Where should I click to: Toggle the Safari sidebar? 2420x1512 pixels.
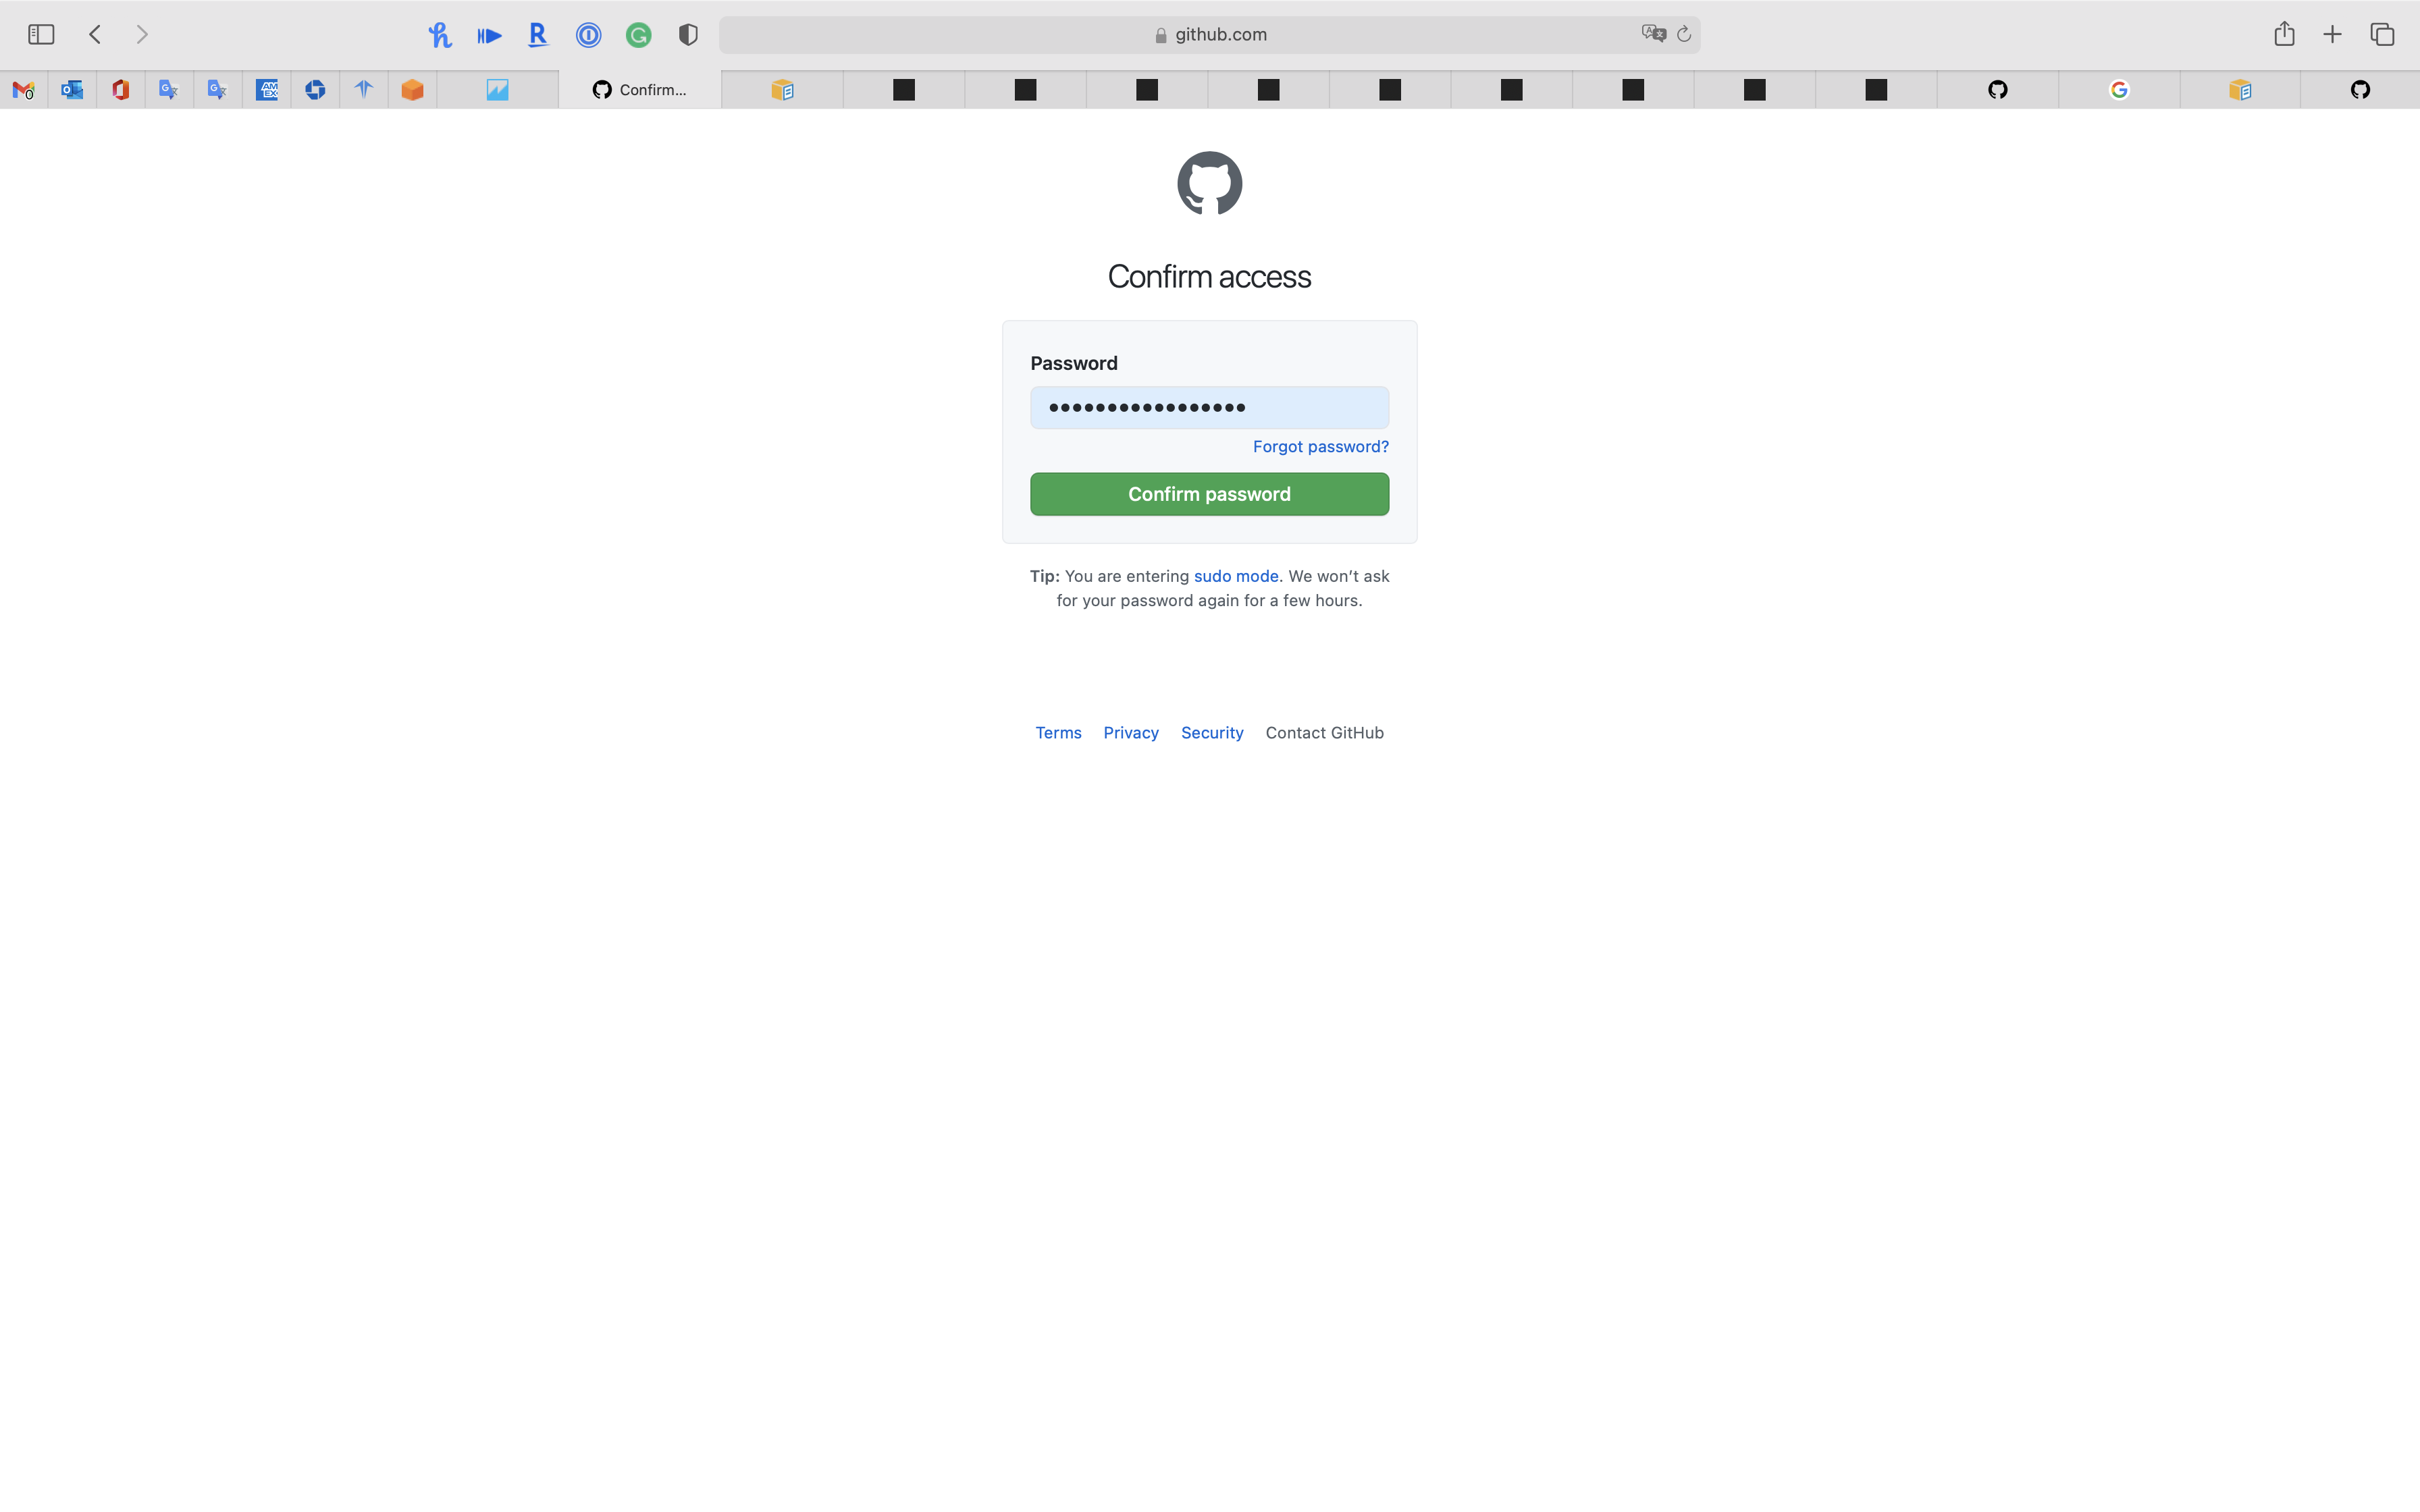(41, 34)
